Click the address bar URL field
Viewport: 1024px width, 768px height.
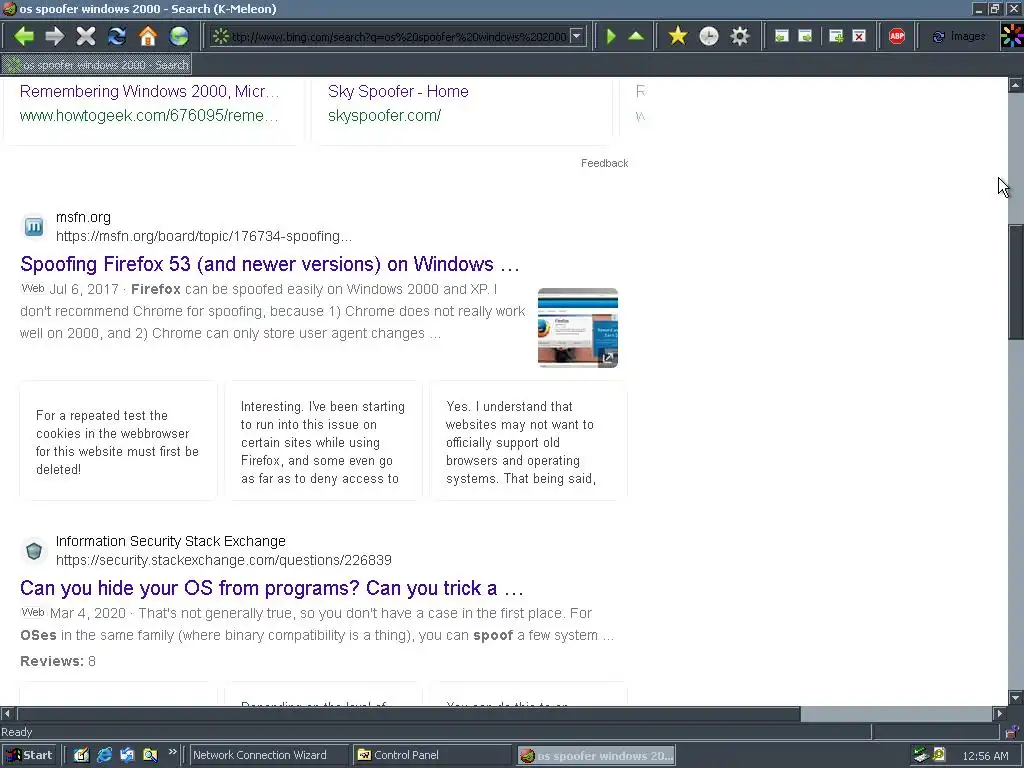(398, 37)
